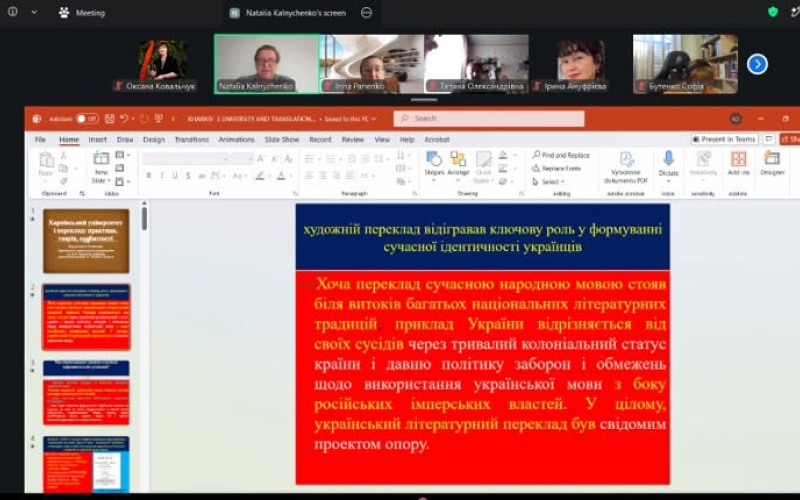This screenshot has height=500, width=800.
Task: Click the Reset slide icon
Action: tap(120, 168)
